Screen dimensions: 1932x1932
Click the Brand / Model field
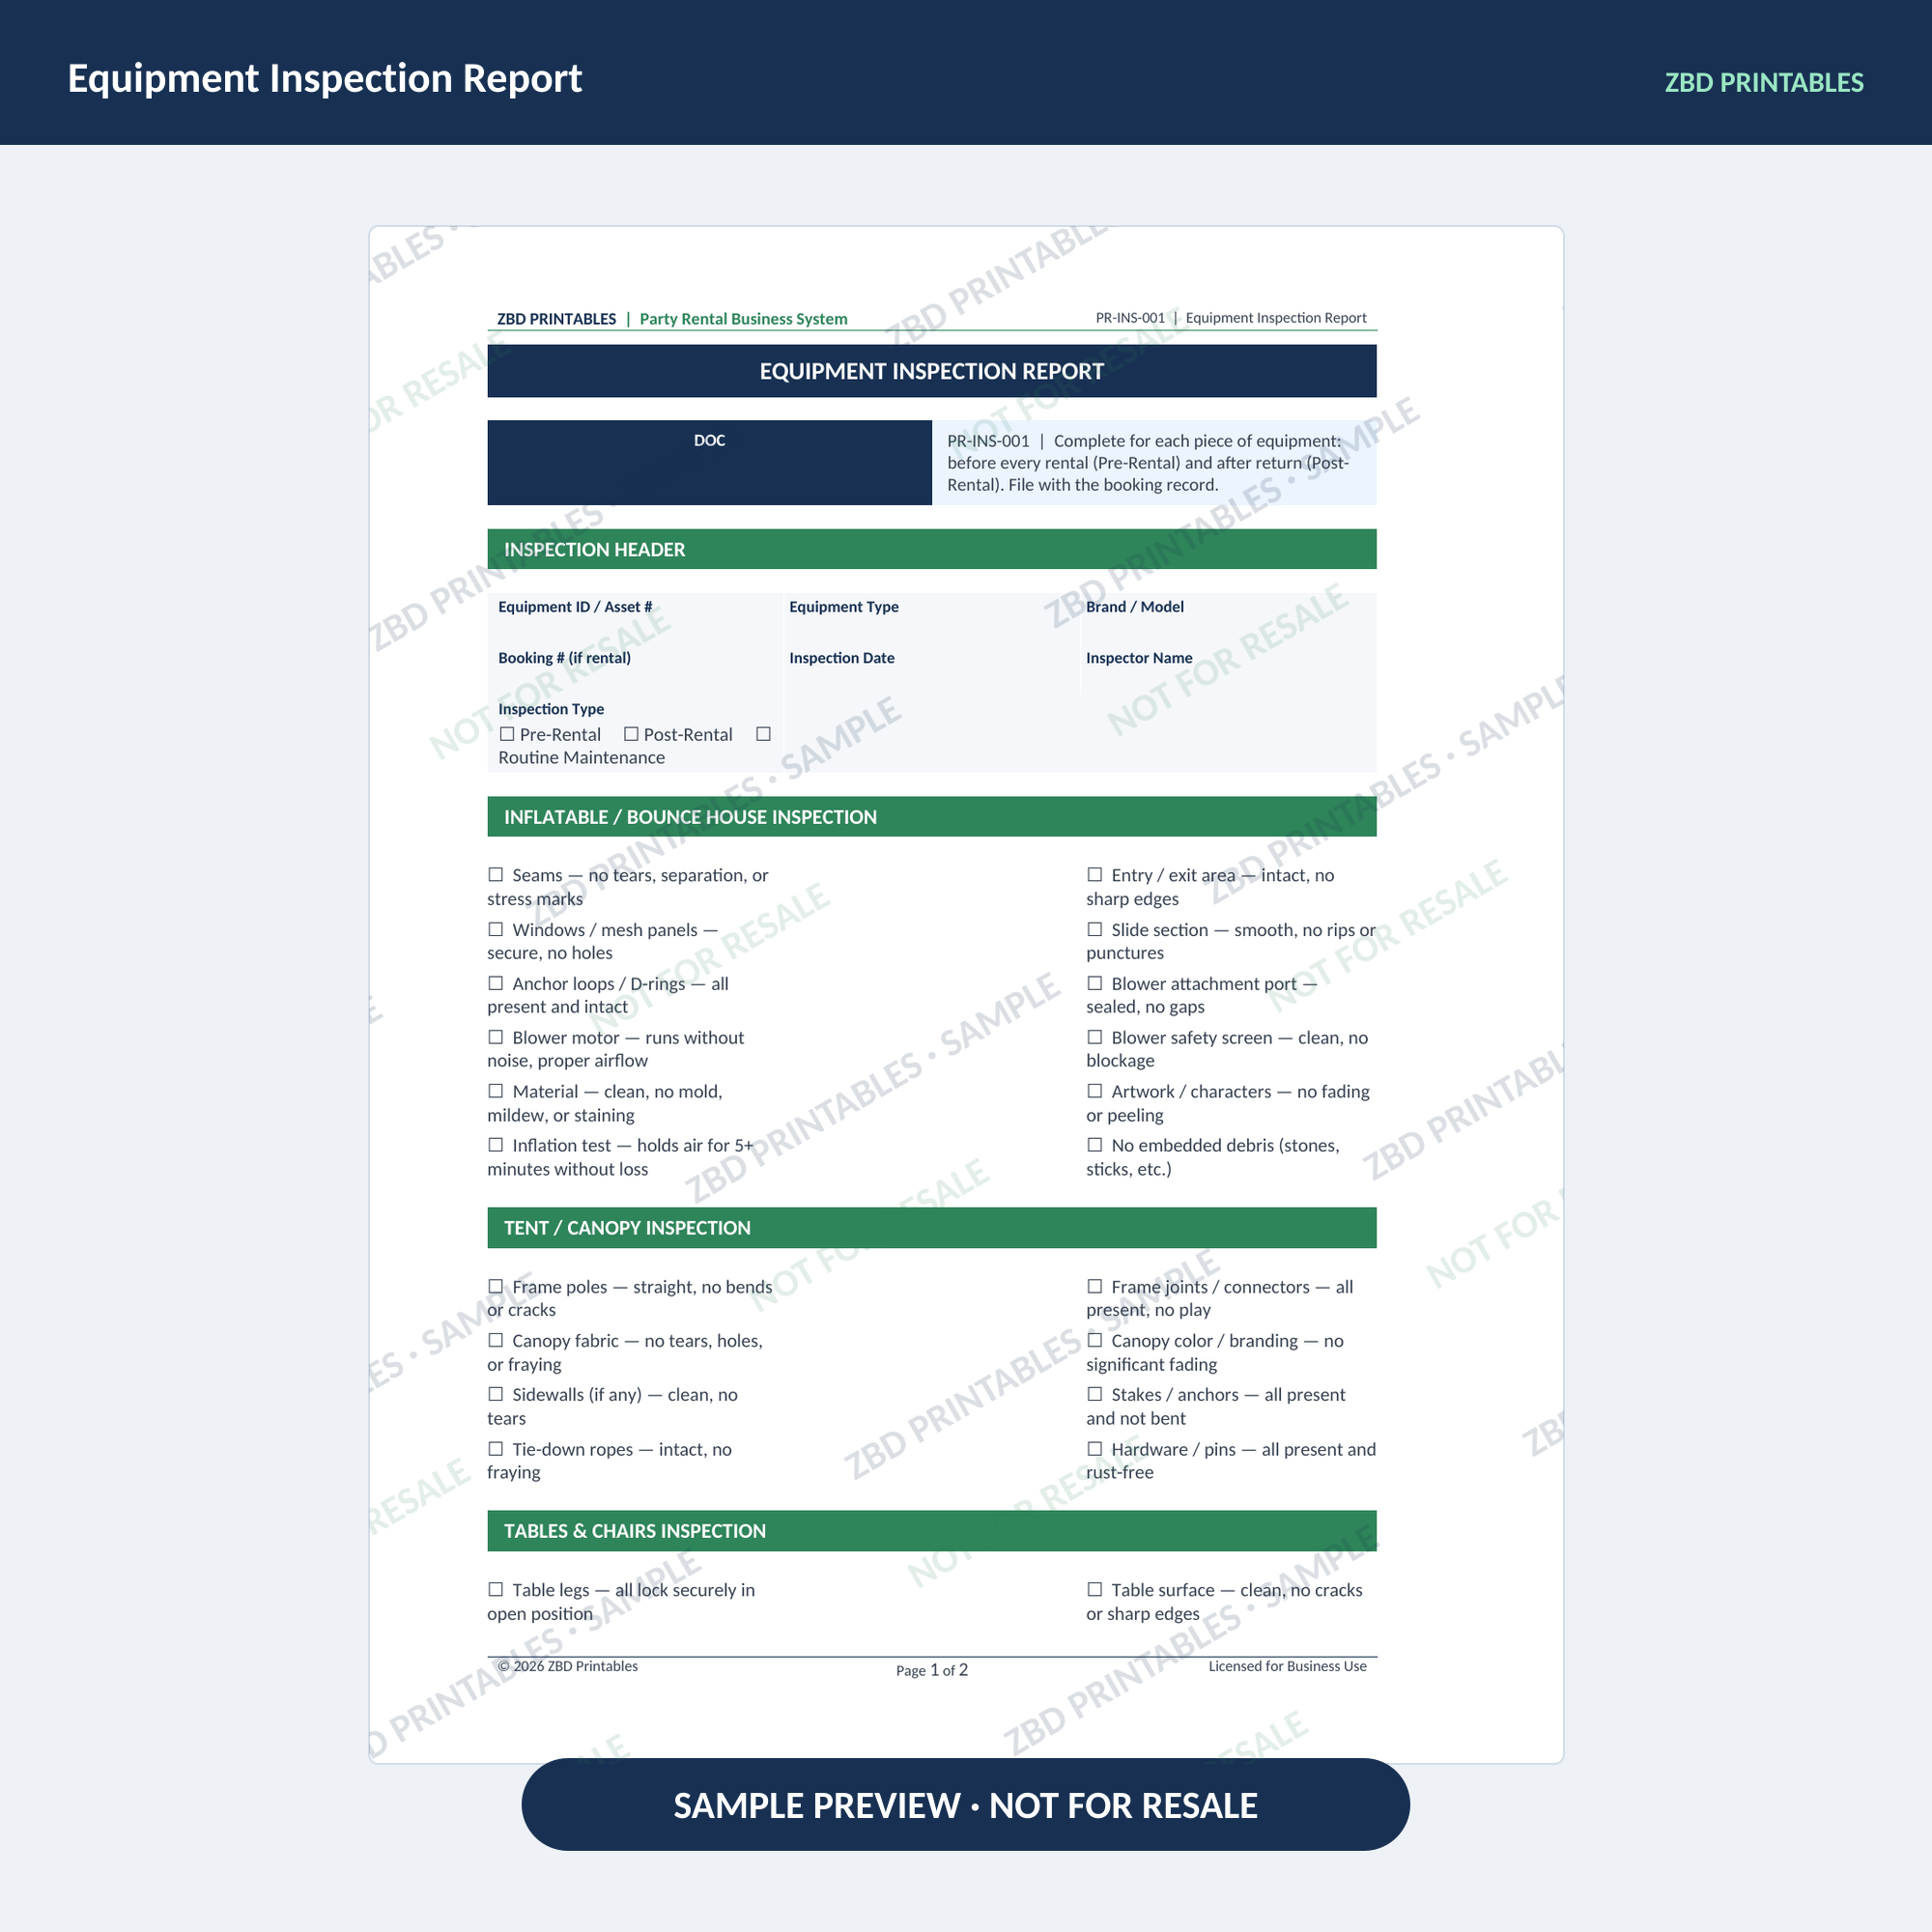[1228, 619]
